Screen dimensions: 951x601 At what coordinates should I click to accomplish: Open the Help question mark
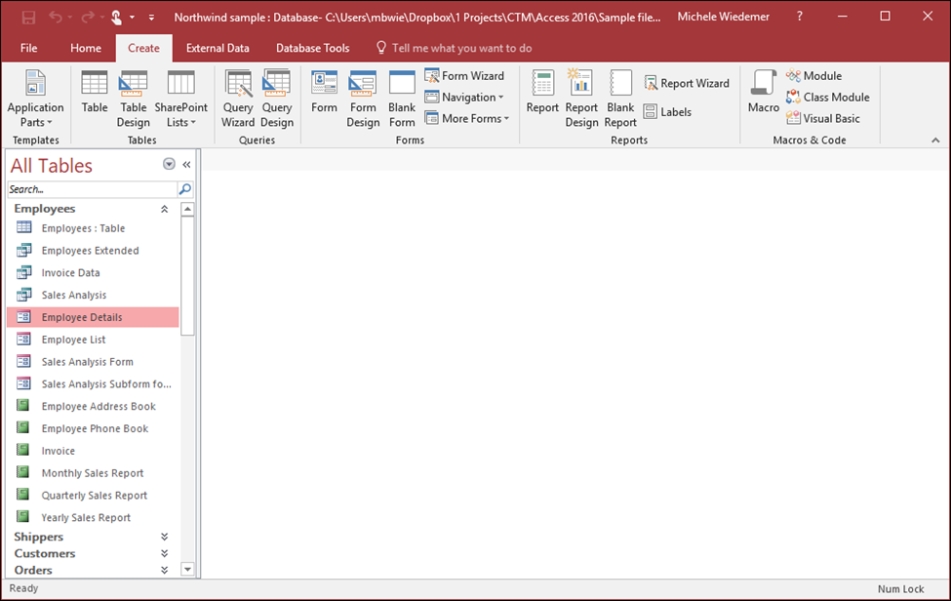tap(799, 16)
